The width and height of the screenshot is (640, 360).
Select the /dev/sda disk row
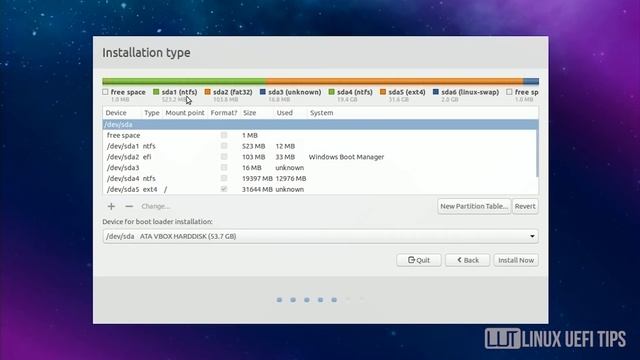(x=320, y=124)
